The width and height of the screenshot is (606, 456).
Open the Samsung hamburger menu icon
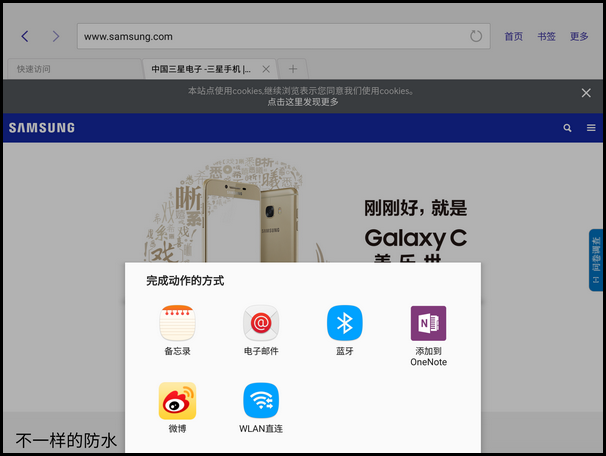tap(591, 128)
